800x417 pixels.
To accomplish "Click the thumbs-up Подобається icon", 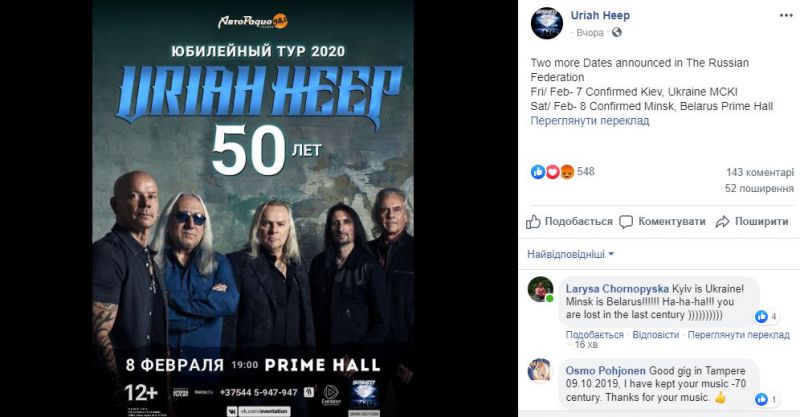I will (x=533, y=222).
